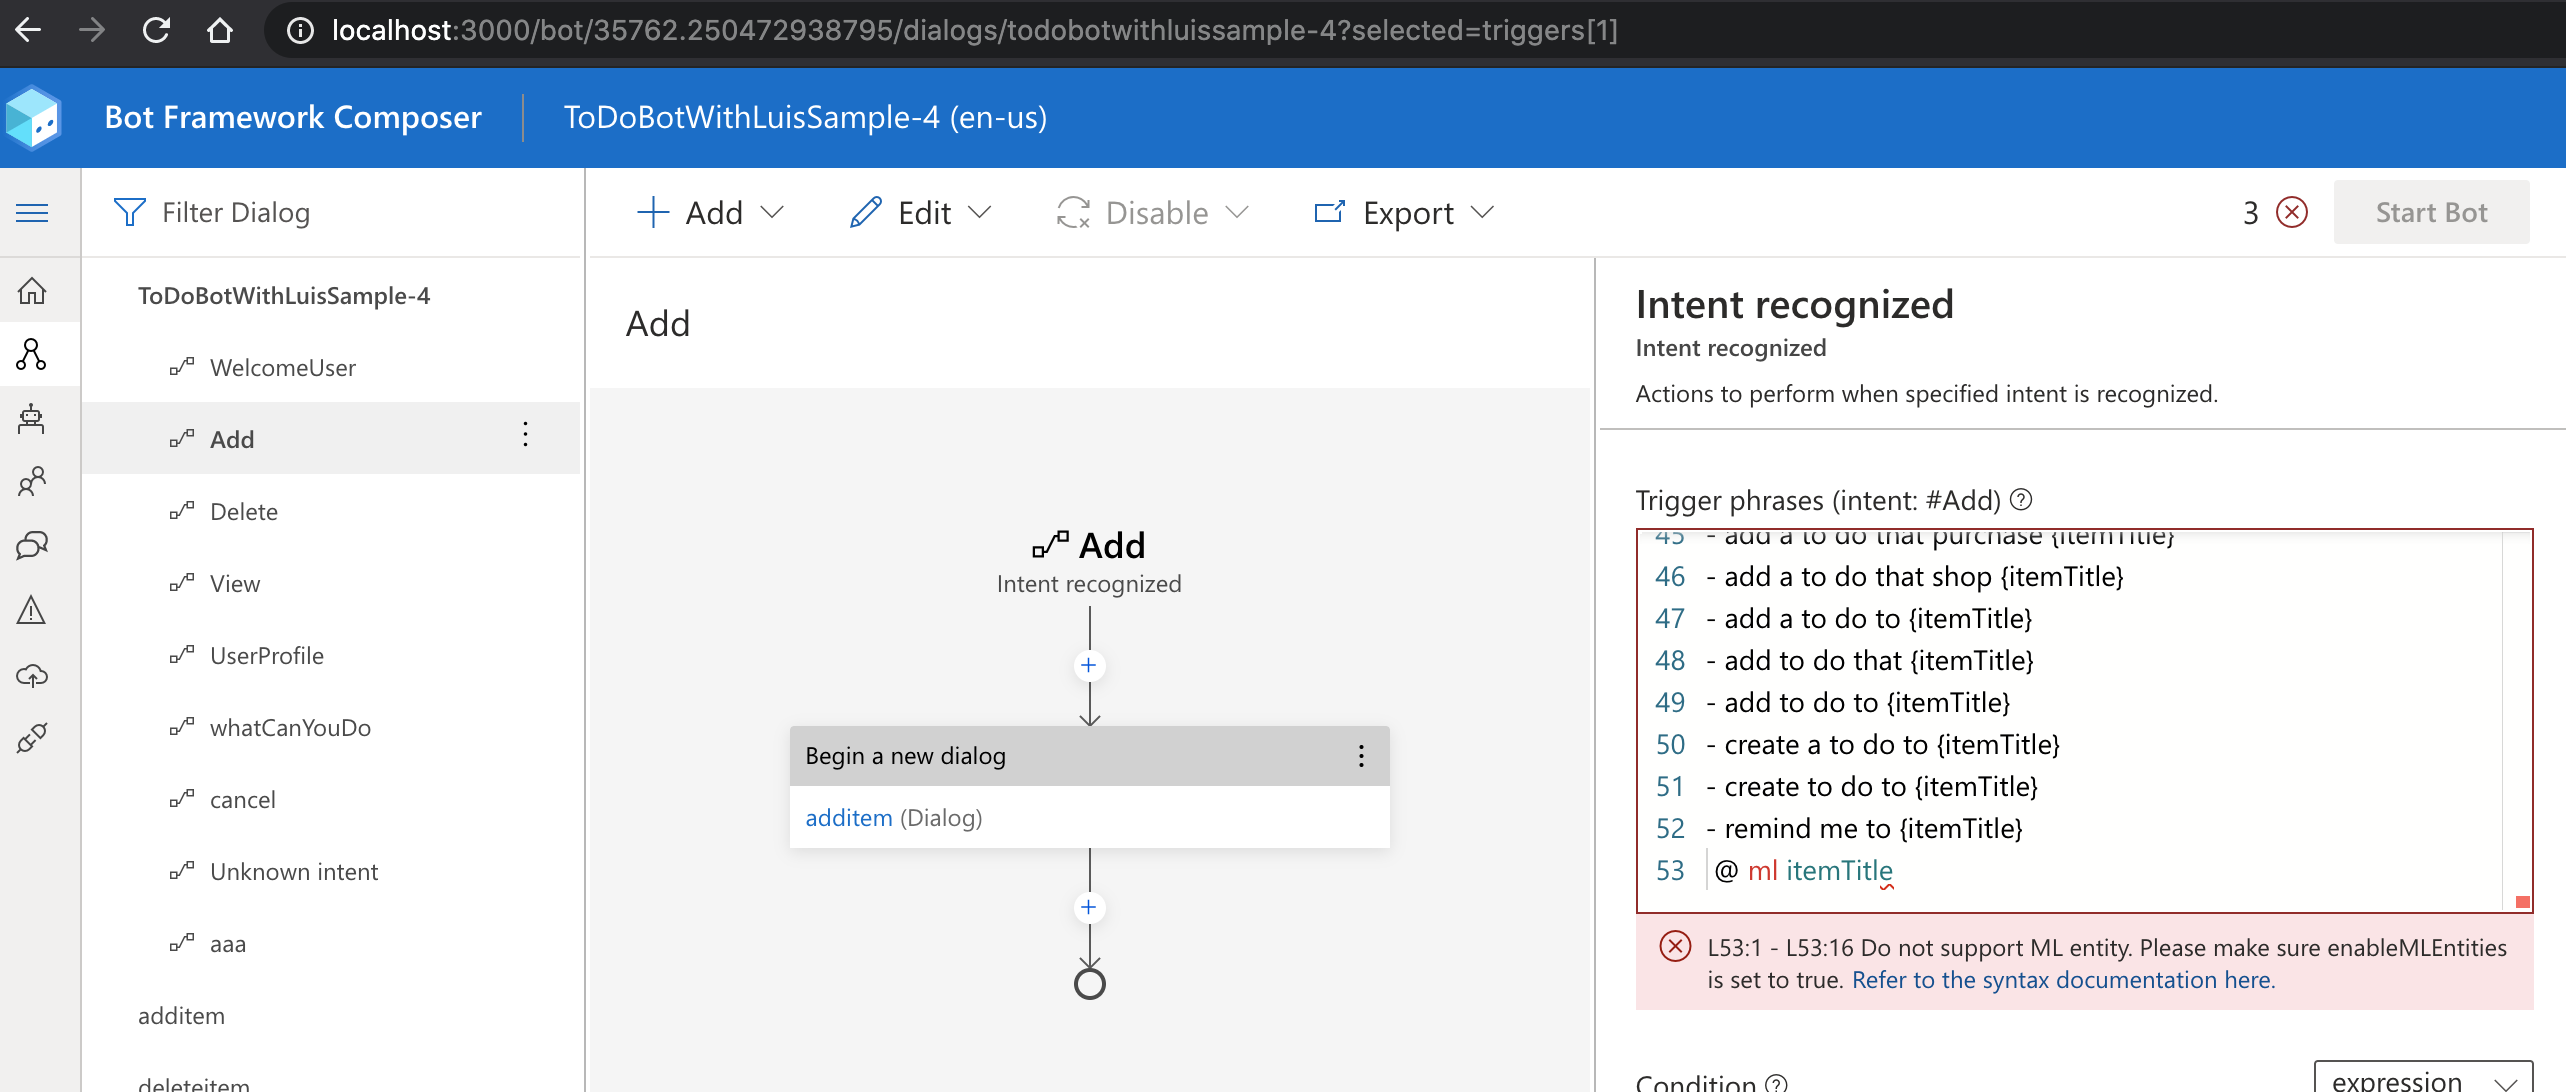Open the chat bubbles QnA icon
This screenshot has width=2566, height=1092.
(x=32, y=546)
